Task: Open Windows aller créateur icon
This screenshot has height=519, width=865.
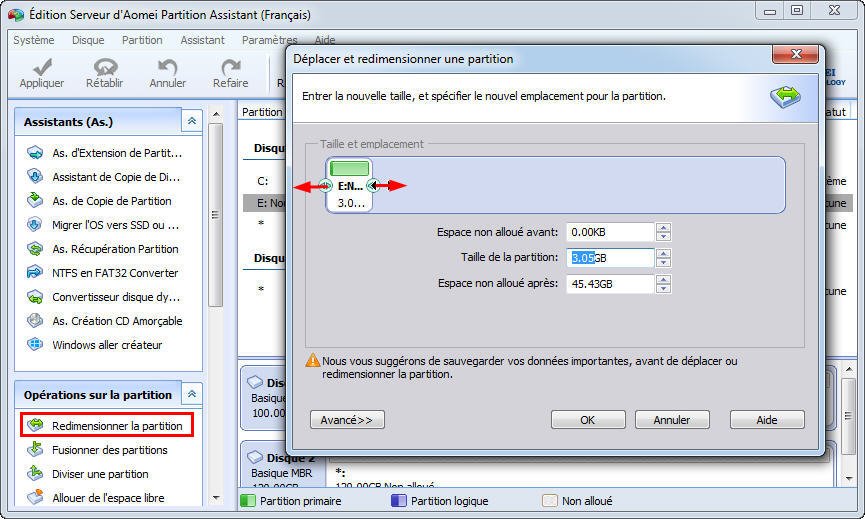Action: pos(35,345)
